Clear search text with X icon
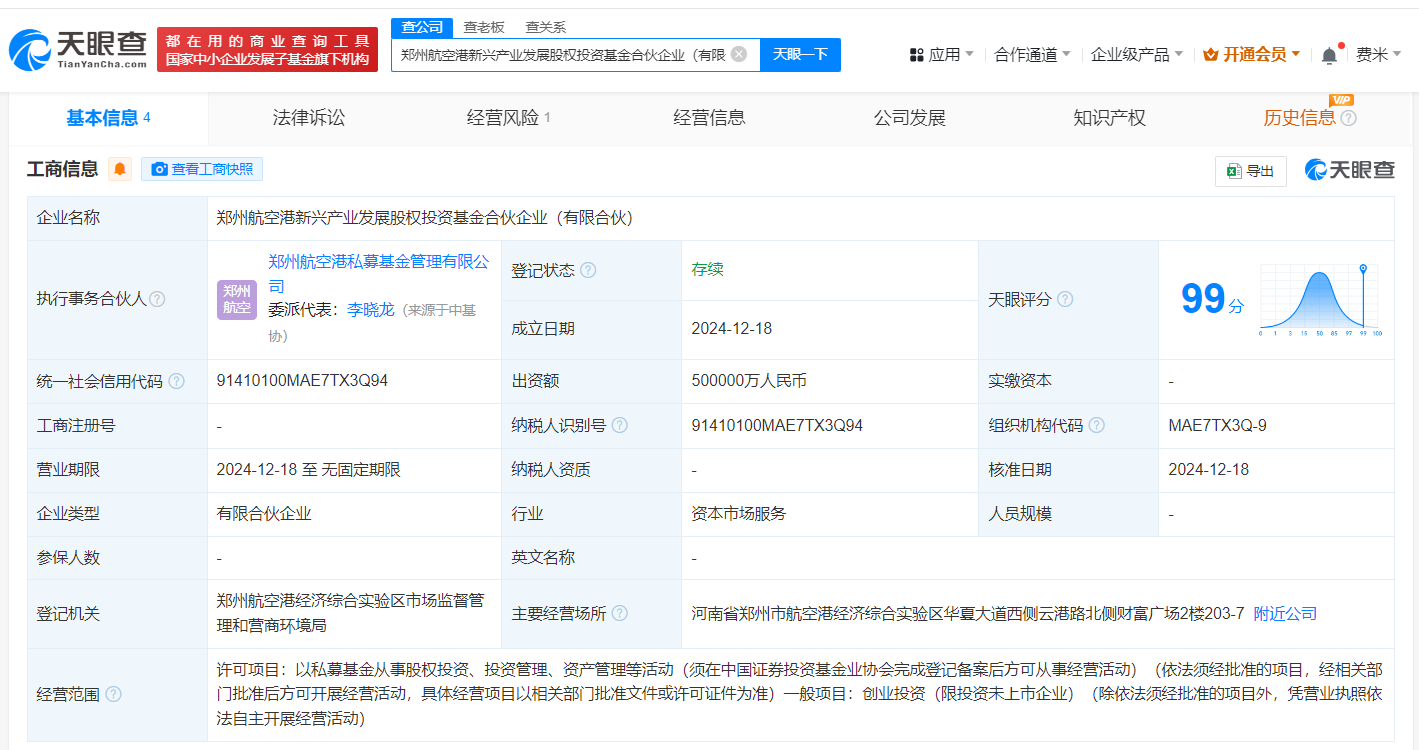1419x750 pixels. tap(739, 54)
